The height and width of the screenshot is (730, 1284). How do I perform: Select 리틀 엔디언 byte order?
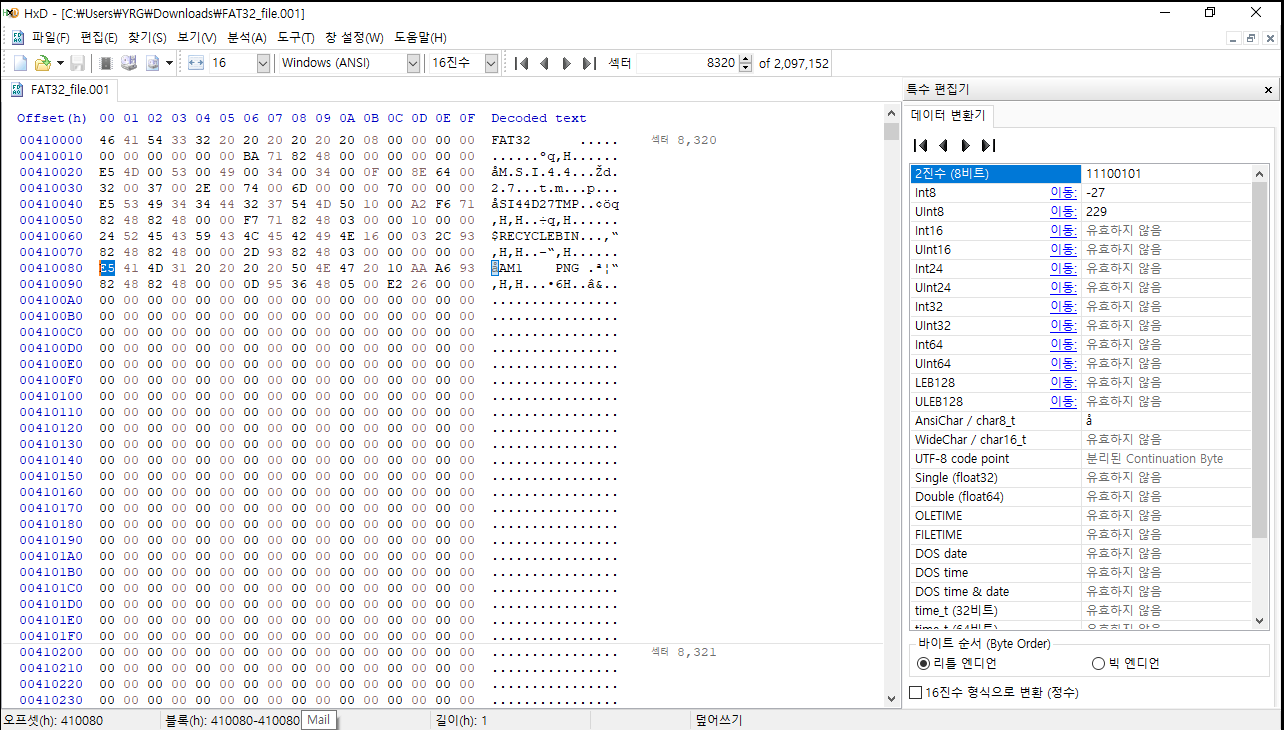pos(957,663)
